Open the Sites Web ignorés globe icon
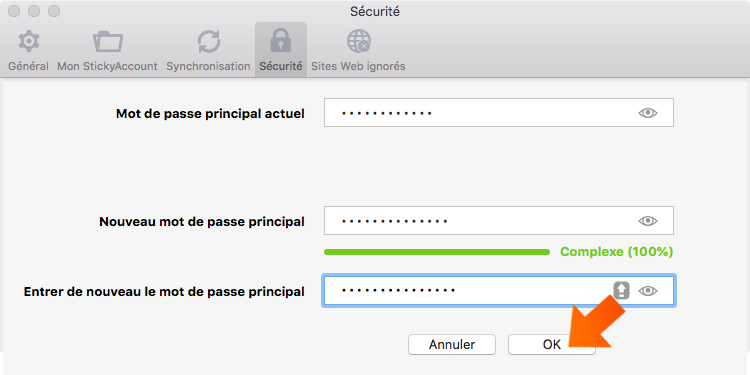Image resolution: width=750 pixels, height=375 pixels. click(x=359, y=41)
